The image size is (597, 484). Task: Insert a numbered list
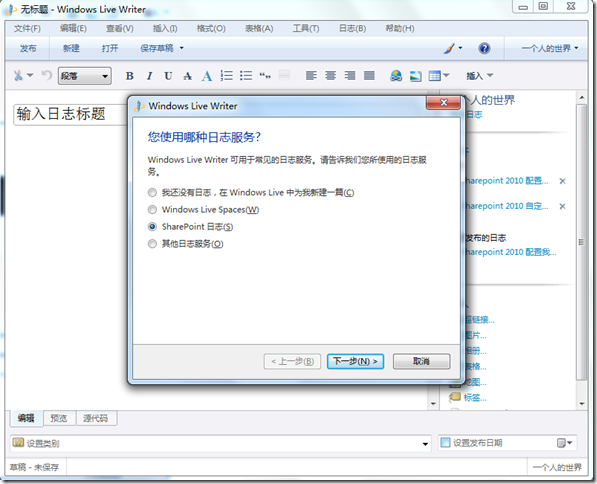tap(227, 75)
